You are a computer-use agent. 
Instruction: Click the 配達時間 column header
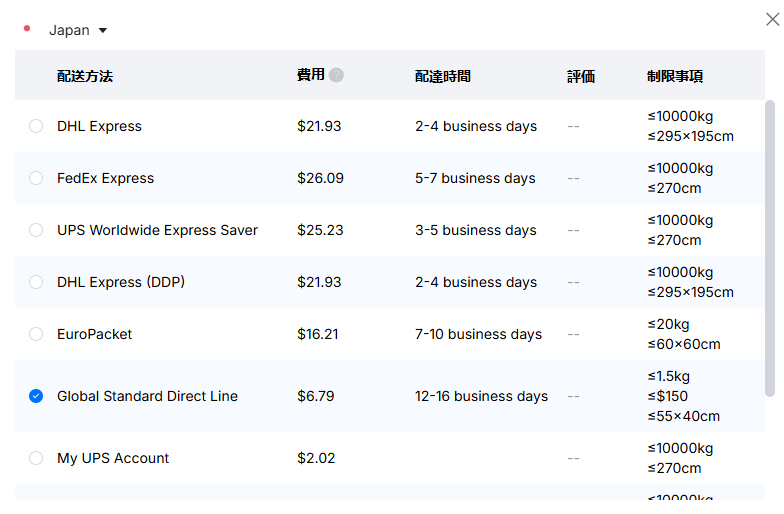[x=443, y=76]
